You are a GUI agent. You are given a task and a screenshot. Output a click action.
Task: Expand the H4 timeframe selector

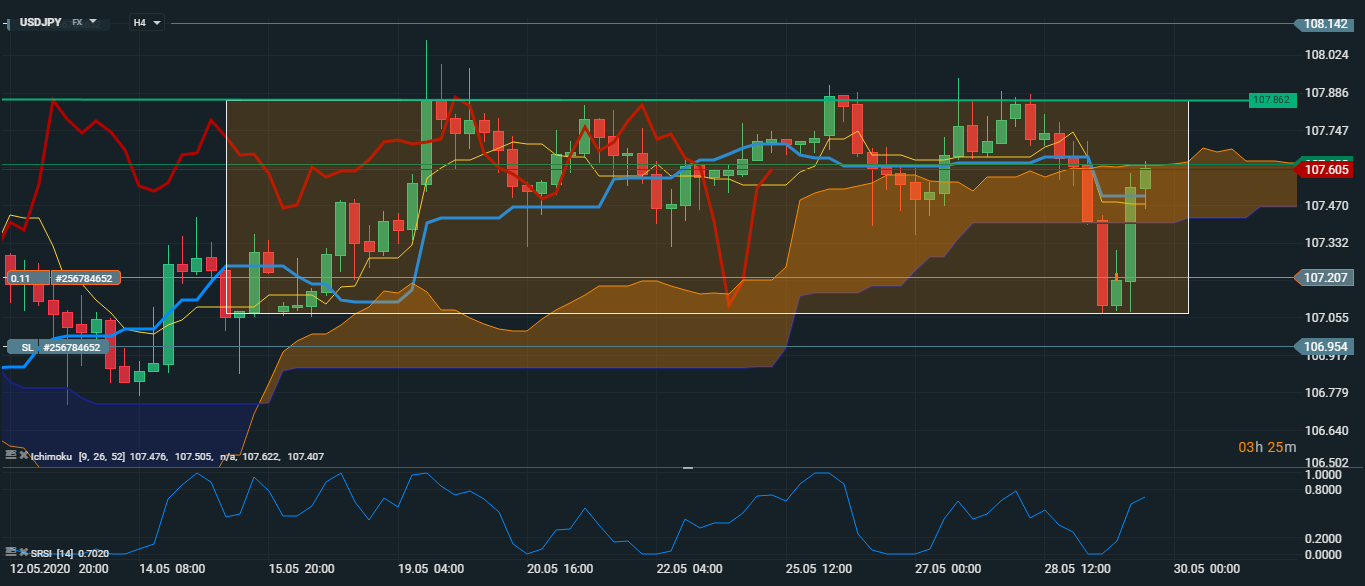[x=157, y=22]
